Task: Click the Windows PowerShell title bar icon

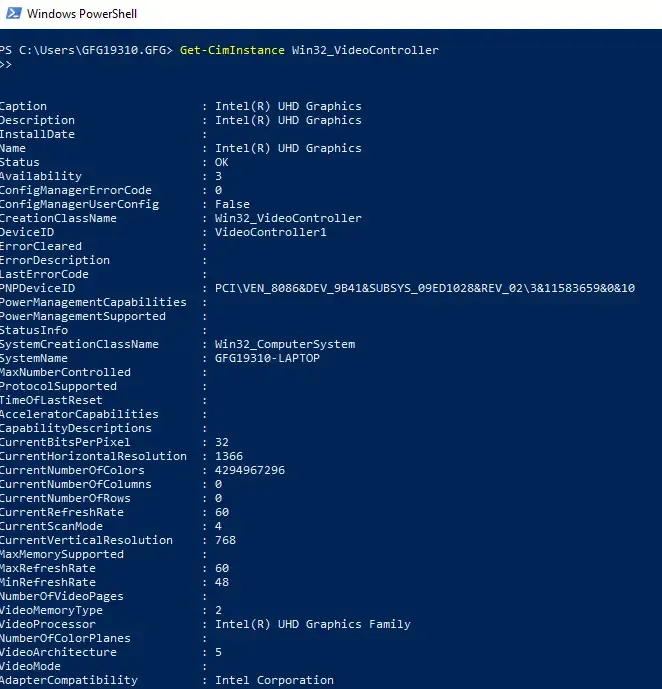Action: 13,13
